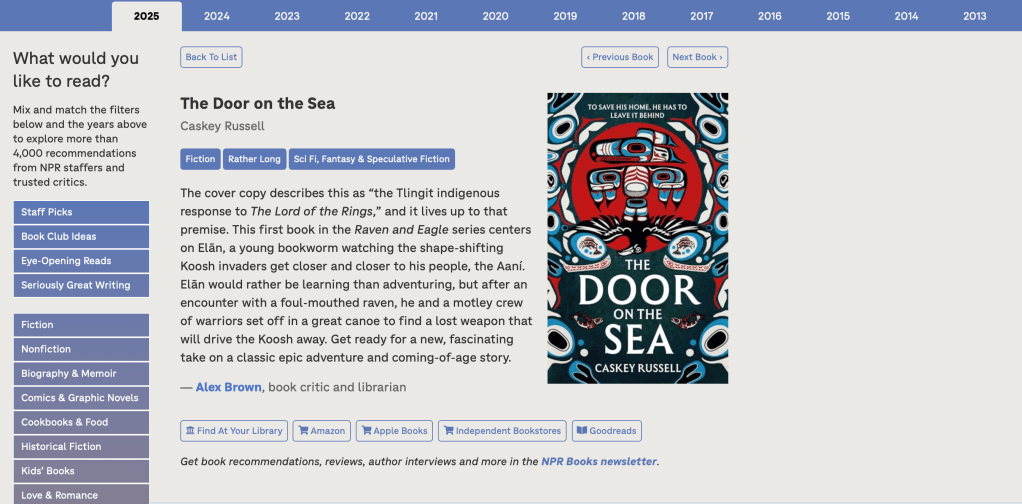This screenshot has height=504, width=1022.
Task: Click the Goodreads open book icon
Action: (x=581, y=431)
